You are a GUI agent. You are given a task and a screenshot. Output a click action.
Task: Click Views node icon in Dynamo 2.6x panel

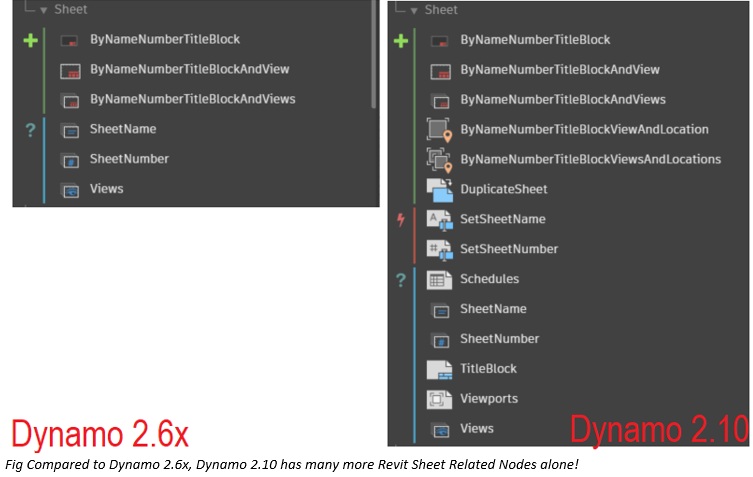click(70, 191)
